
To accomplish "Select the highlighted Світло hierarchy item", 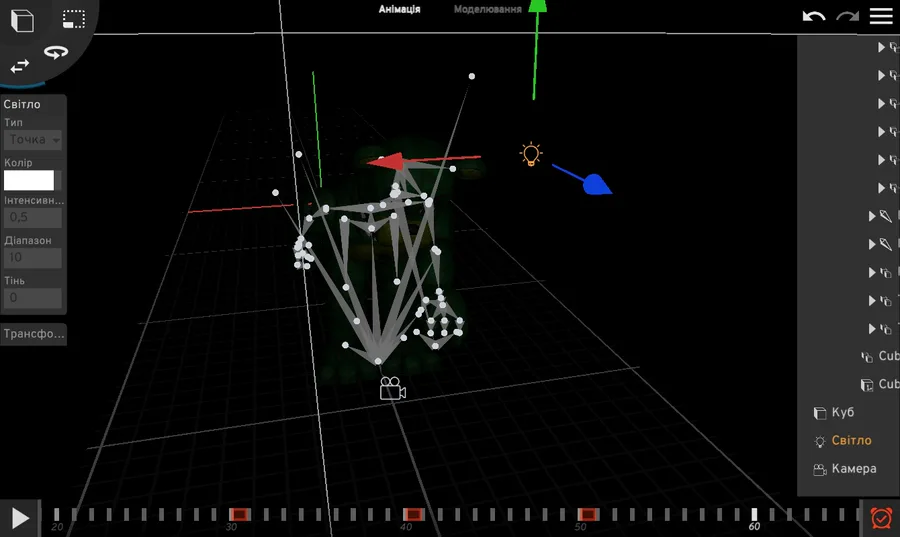I will [849, 440].
